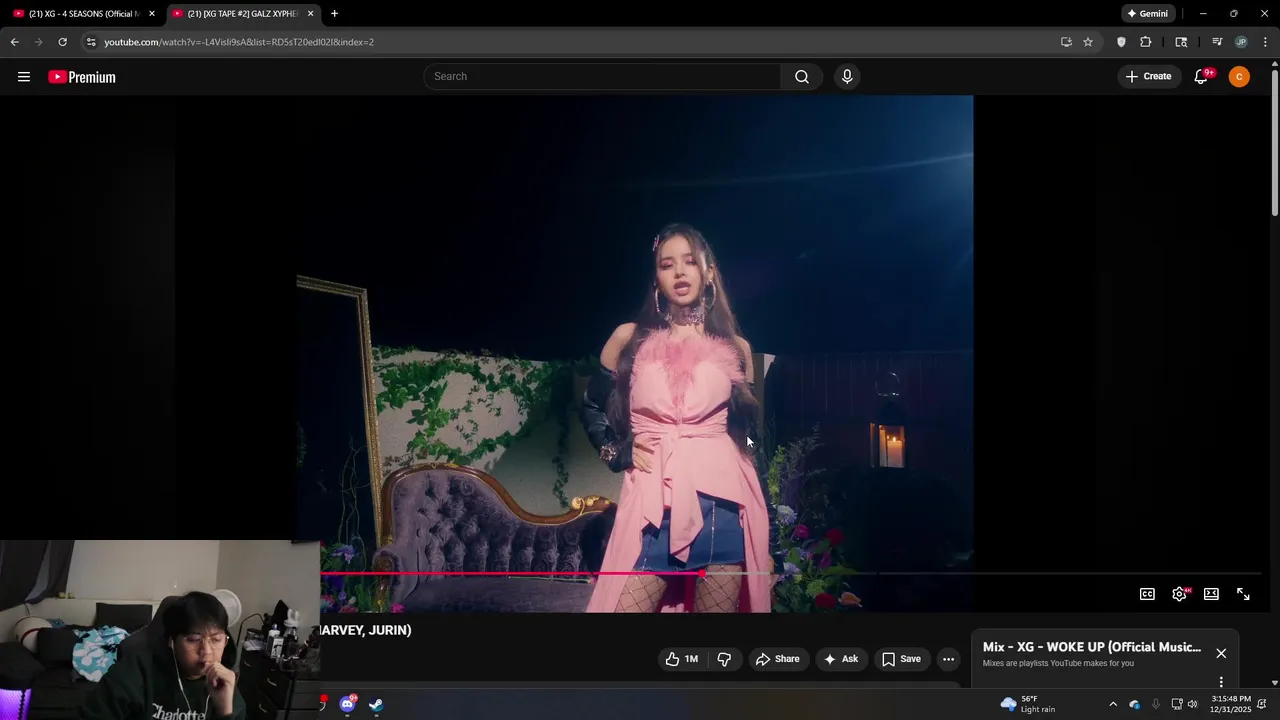Close the XG - 4 SEASONS tab
The width and height of the screenshot is (1280, 720).
tap(152, 14)
